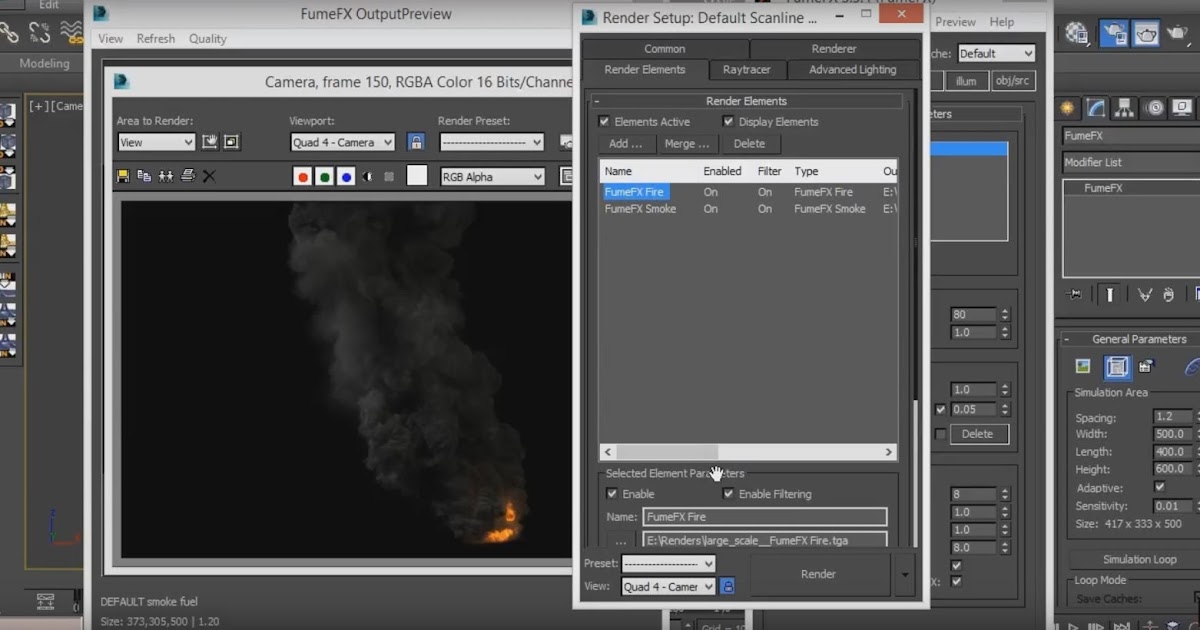Copy the rendered image to the clipboard
Image resolution: width=1200 pixels, height=630 pixels.
pyautogui.click(x=144, y=176)
